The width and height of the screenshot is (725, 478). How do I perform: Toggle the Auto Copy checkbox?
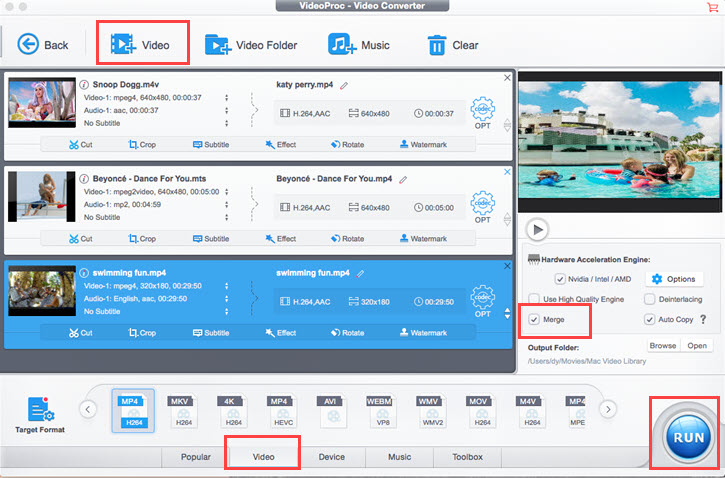650,319
